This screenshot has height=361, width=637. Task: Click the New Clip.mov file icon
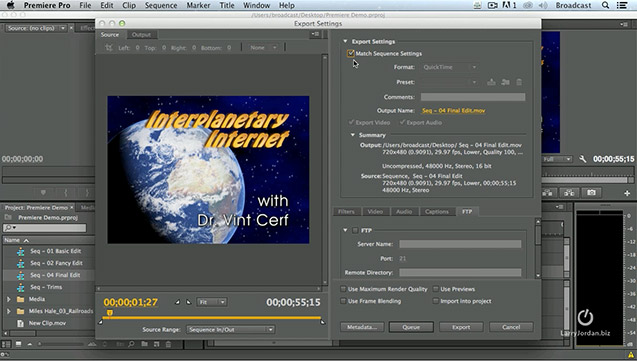coord(20,323)
